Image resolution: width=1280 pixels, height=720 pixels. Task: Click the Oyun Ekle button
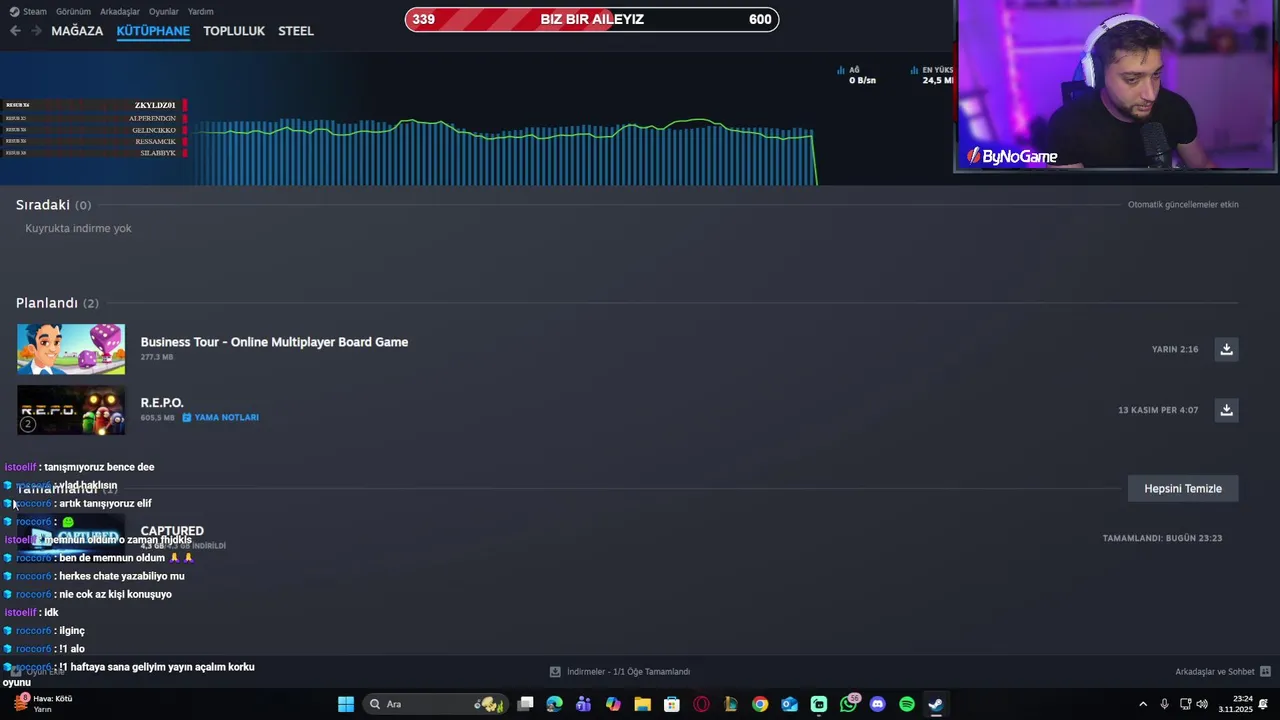pyautogui.click(x=38, y=672)
